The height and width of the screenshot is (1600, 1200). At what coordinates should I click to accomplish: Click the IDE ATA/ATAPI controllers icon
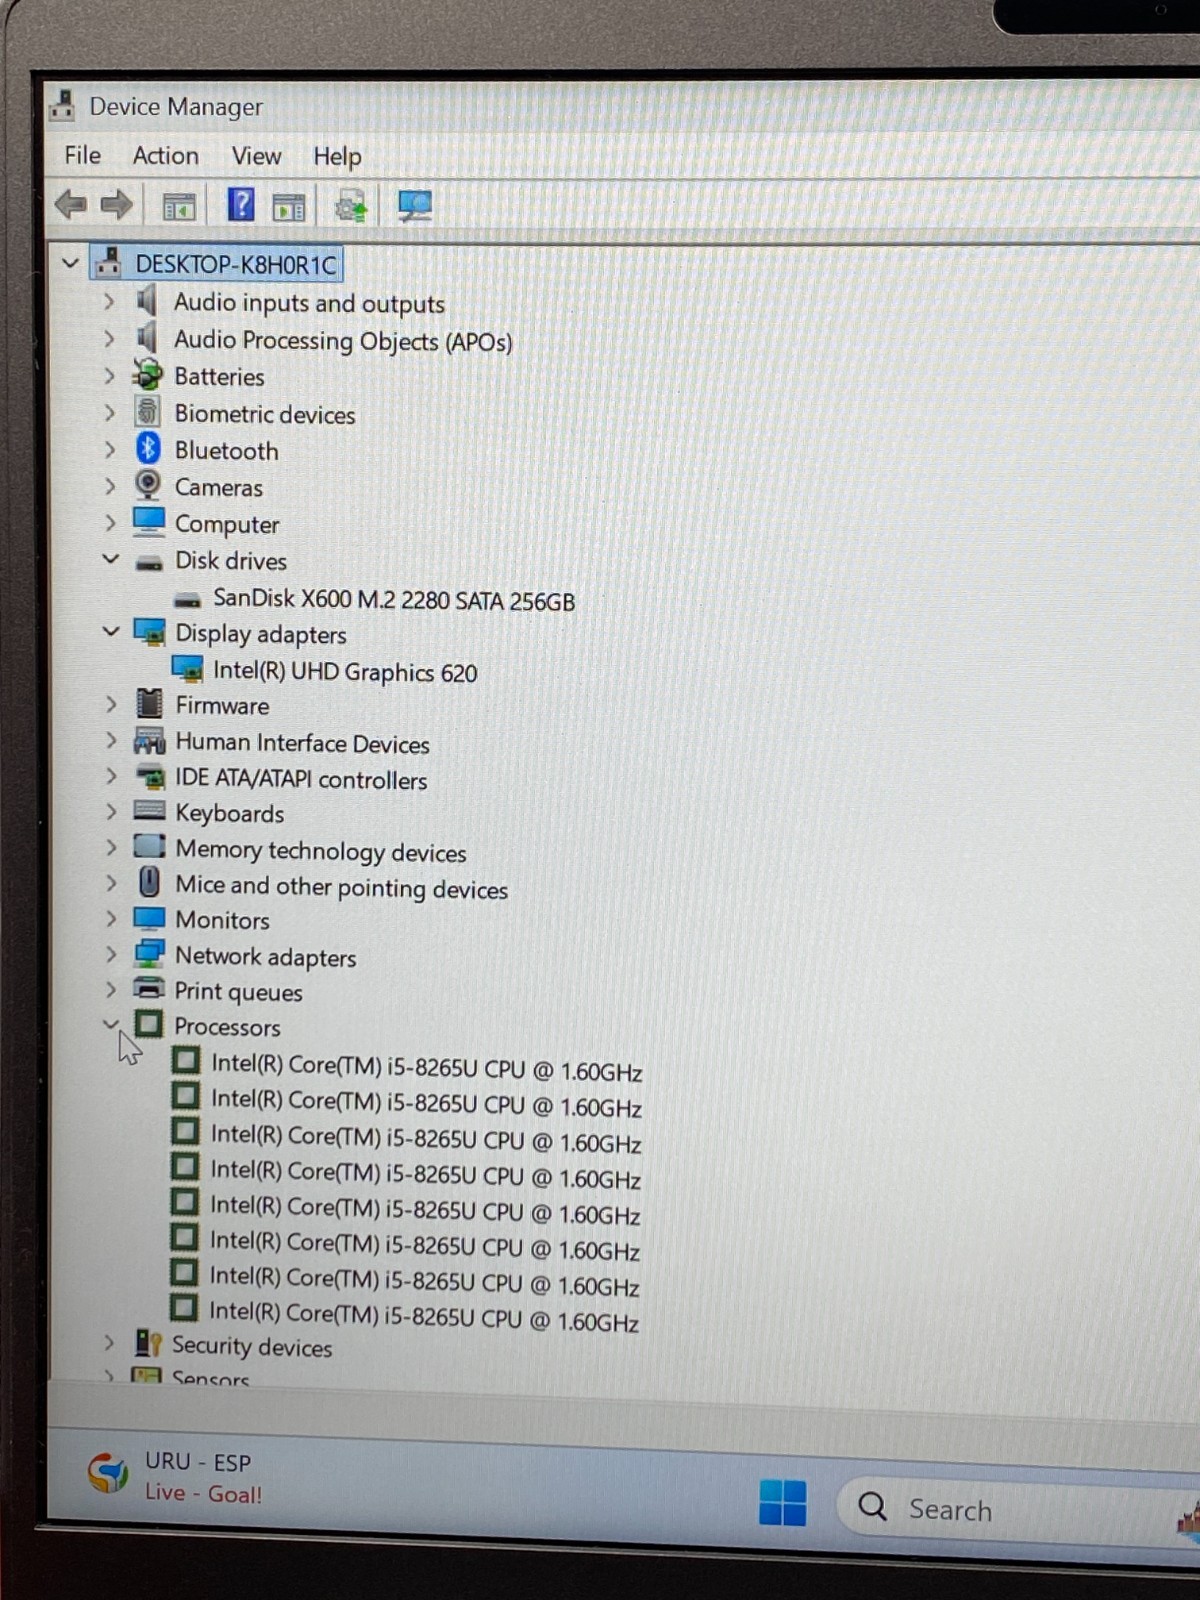click(151, 777)
